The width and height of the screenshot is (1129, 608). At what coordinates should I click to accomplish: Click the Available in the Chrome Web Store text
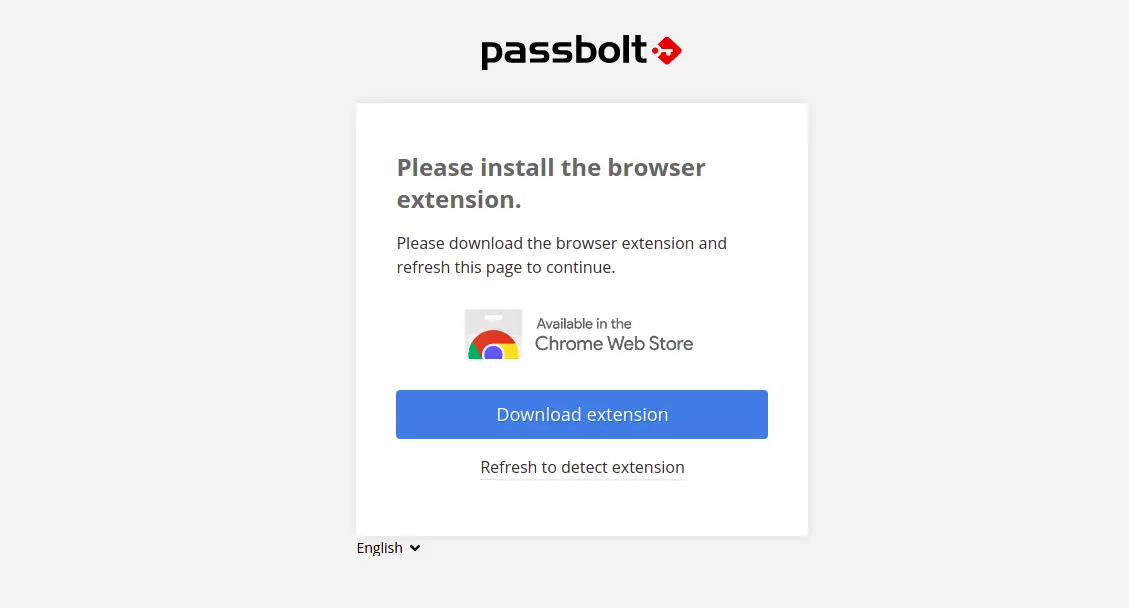[x=613, y=334]
